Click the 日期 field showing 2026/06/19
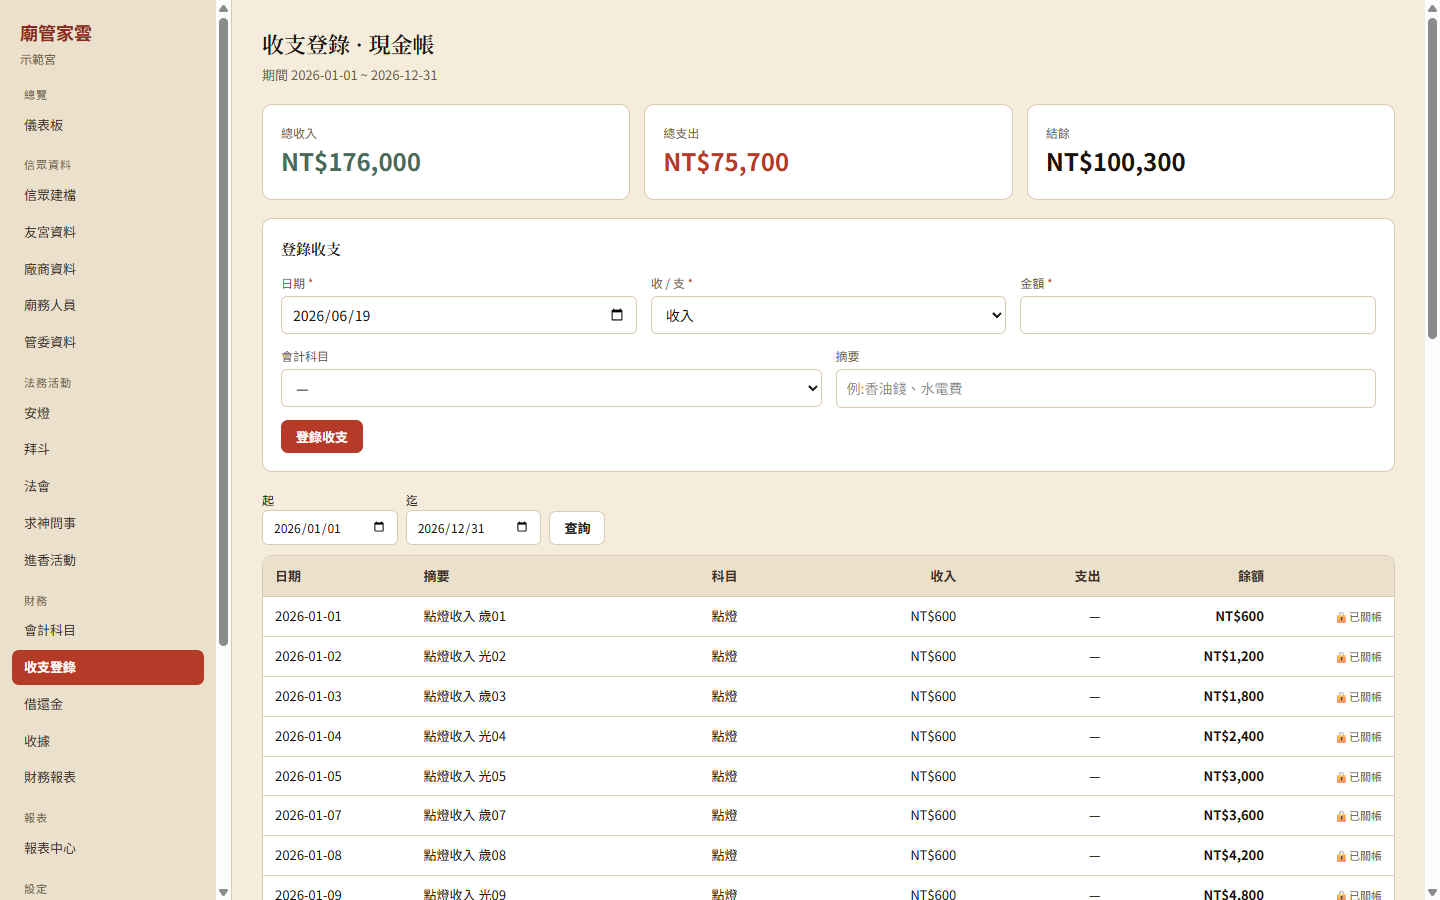 tap(459, 315)
